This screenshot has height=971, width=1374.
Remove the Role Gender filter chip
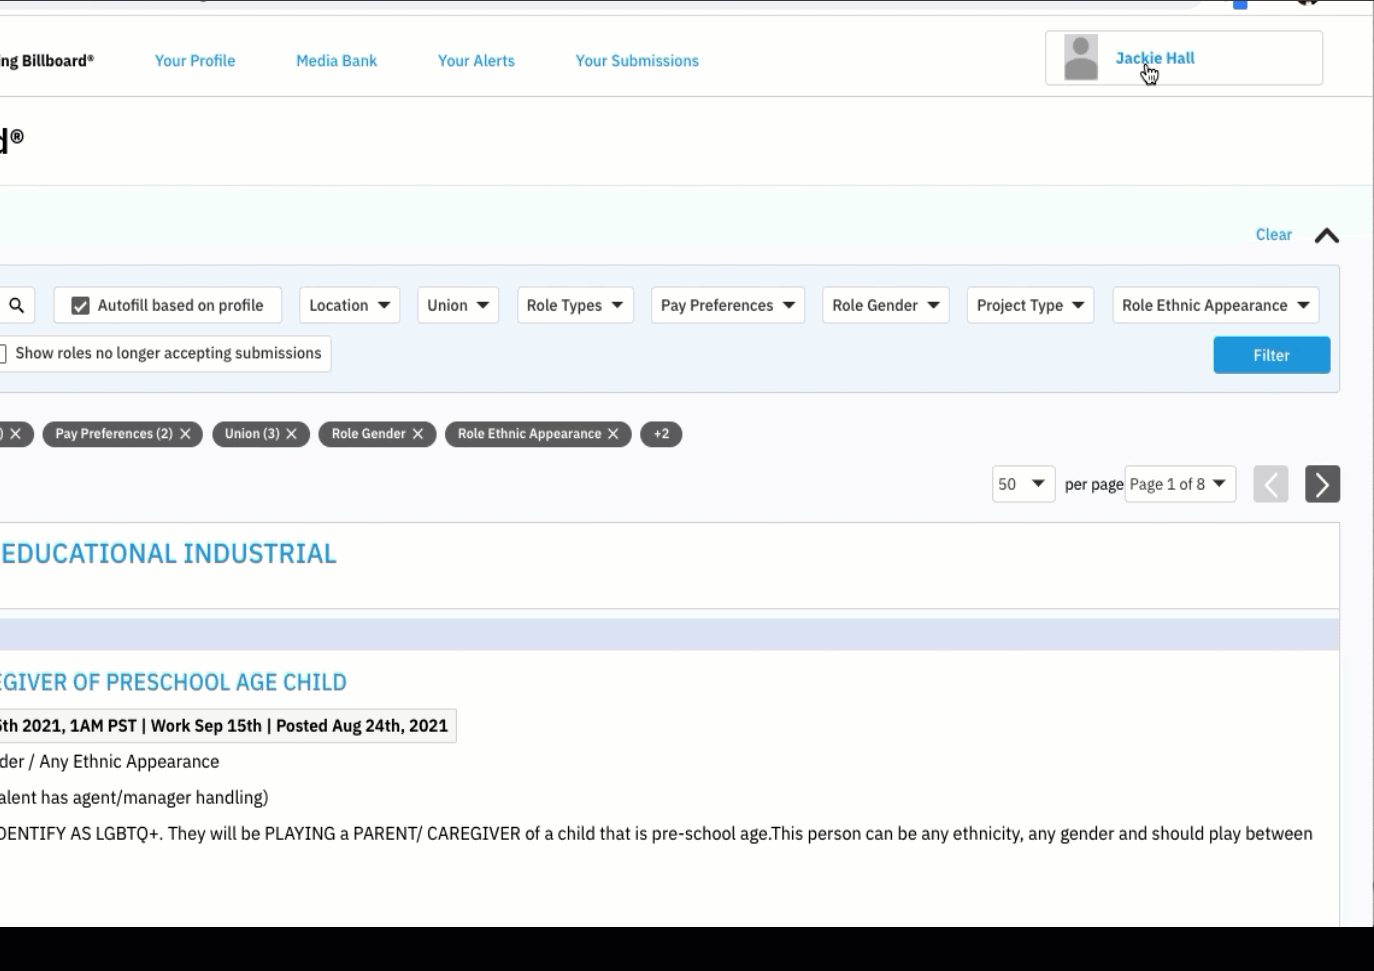(418, 434)
